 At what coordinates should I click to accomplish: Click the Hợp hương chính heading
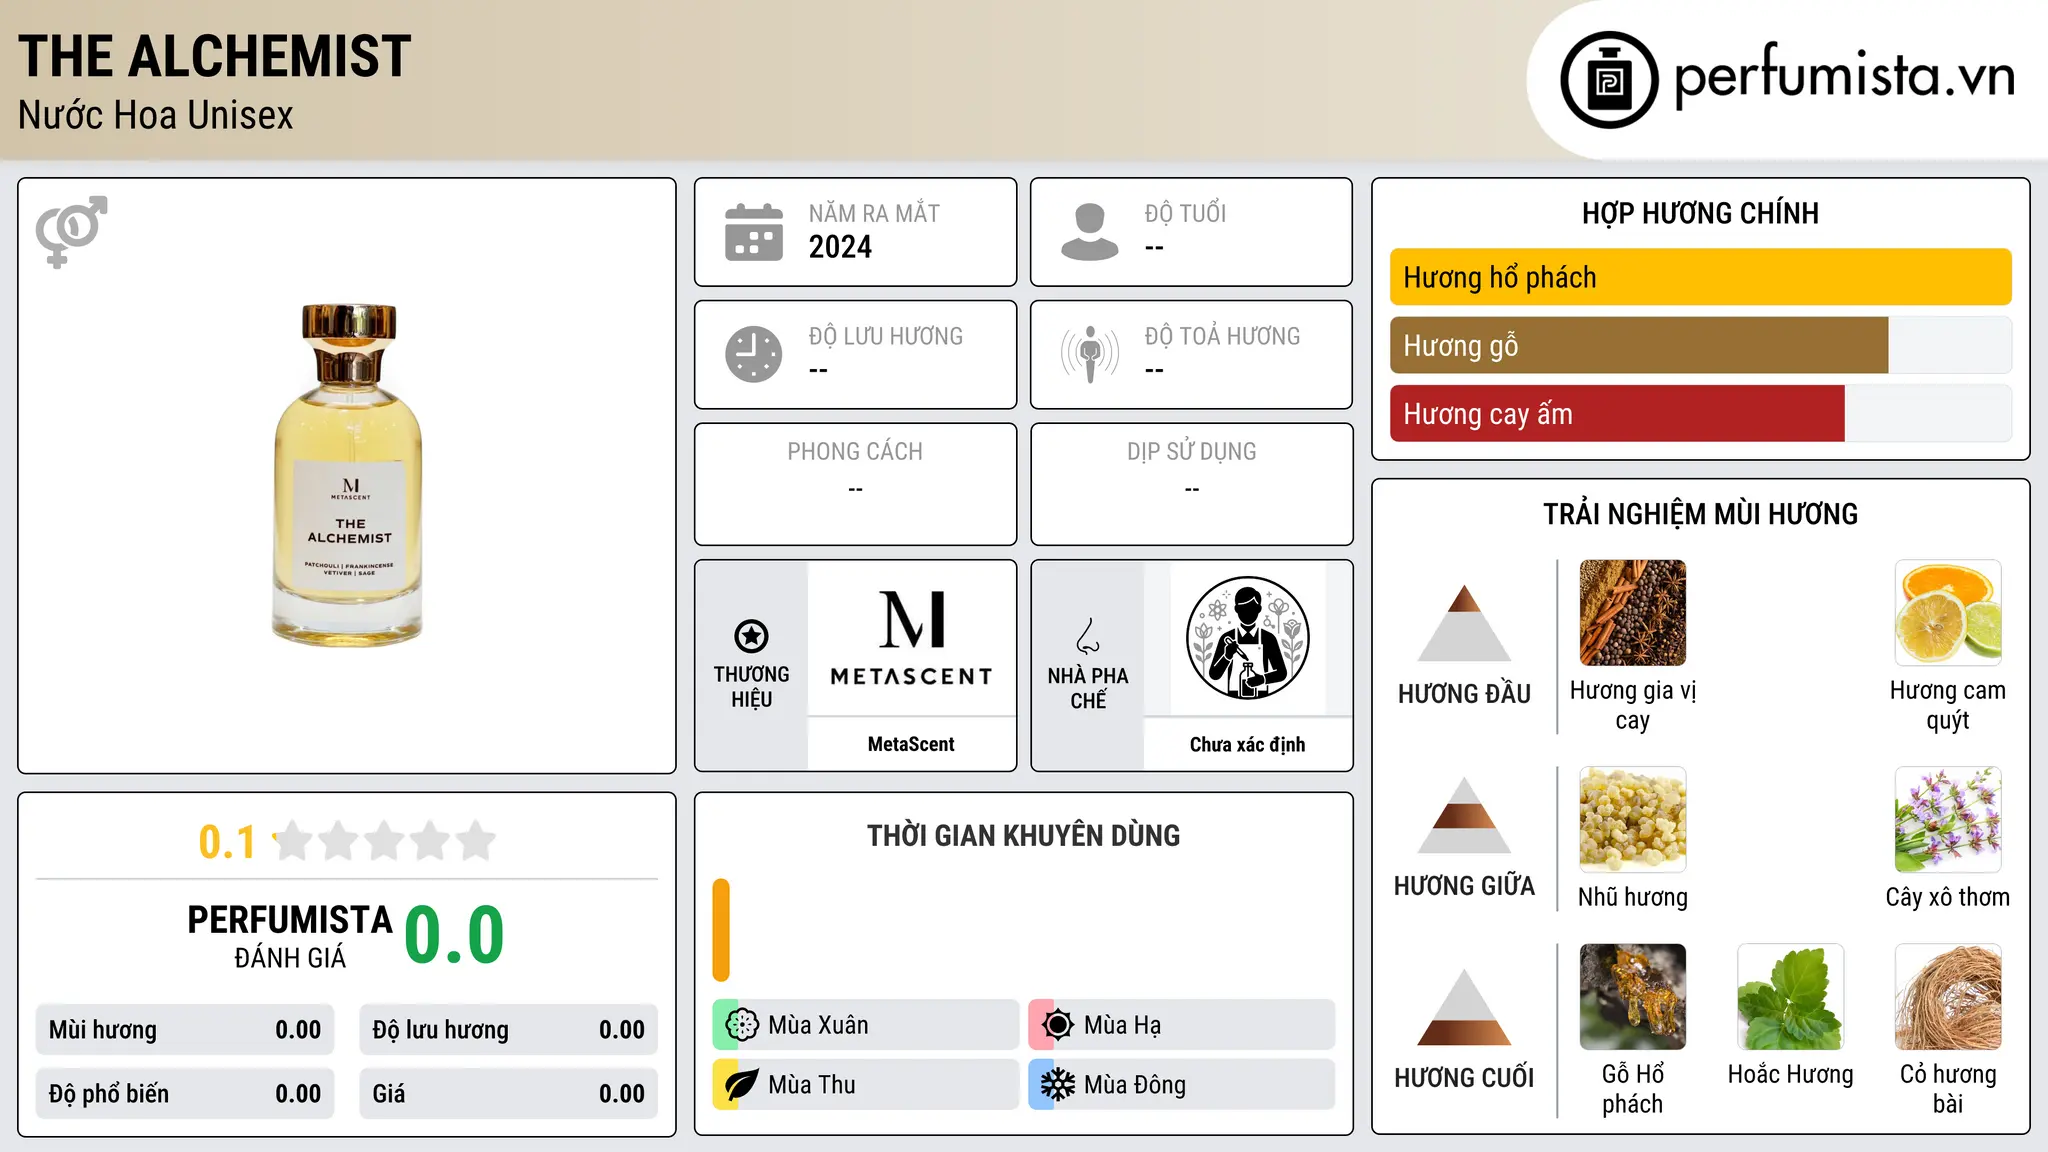pos(1700,213)
